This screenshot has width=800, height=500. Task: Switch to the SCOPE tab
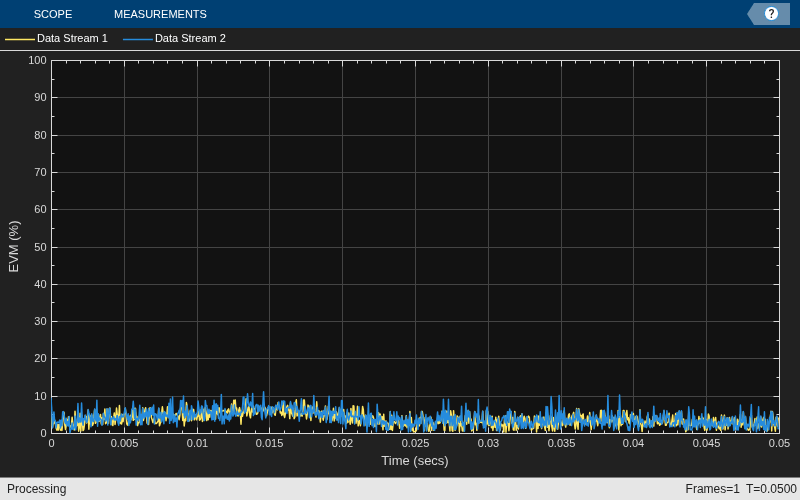(x=53, y=14)
